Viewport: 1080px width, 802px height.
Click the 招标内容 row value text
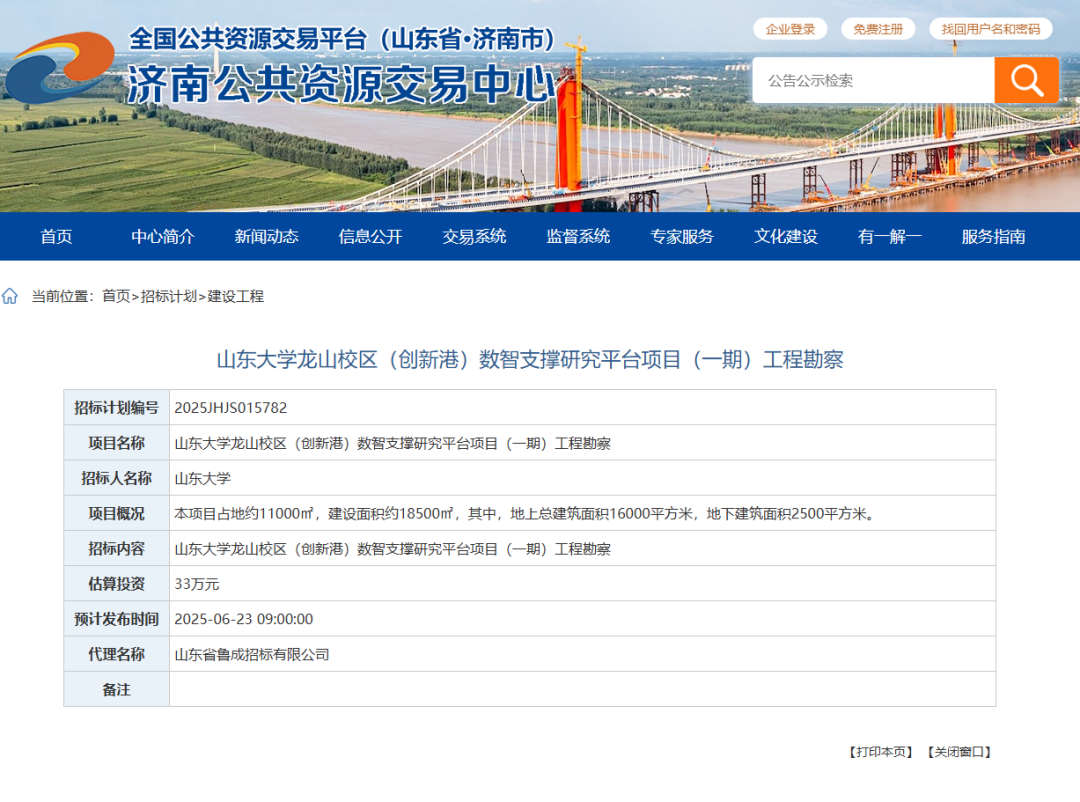pos(393,549)
